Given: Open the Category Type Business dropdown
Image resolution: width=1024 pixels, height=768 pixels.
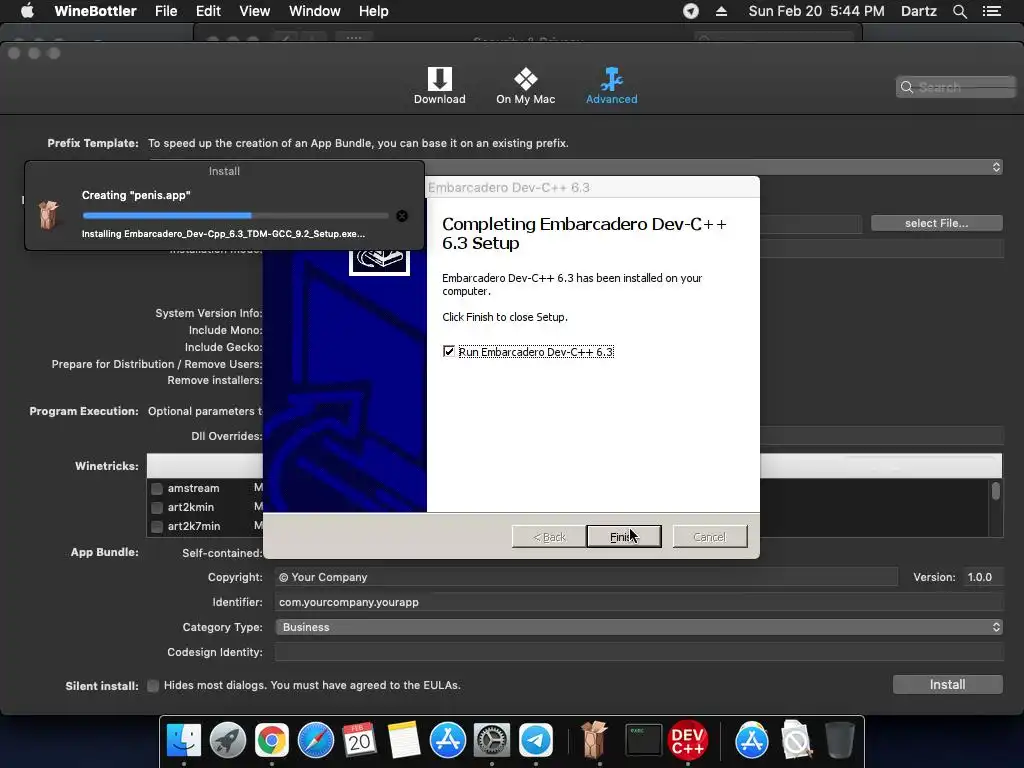Looking at the screenshot, I should [x=639, y=627].
